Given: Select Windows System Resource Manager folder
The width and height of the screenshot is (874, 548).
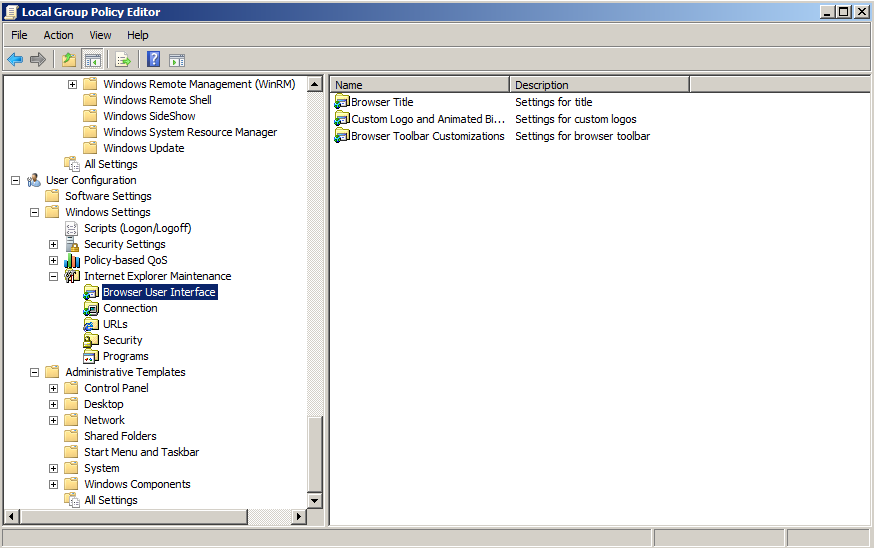Looking at the screenshot, I should pyautogui.click(x=190, y=132).
